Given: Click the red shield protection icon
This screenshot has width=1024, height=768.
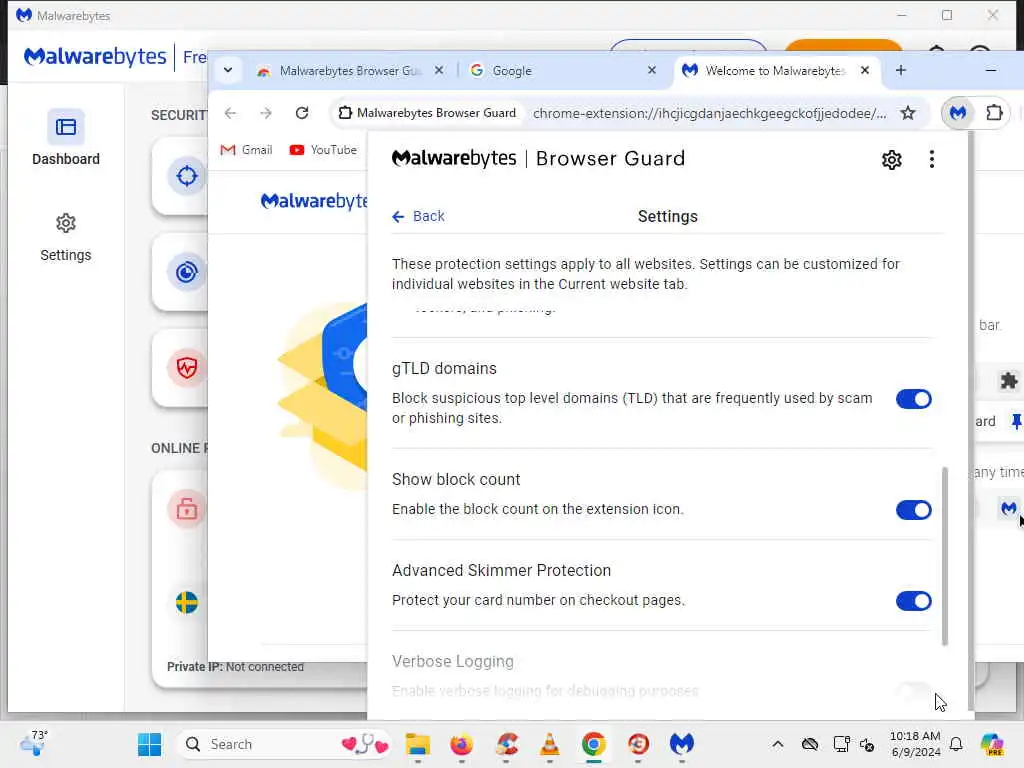Looking at the screenshot, I should [186, 368].
